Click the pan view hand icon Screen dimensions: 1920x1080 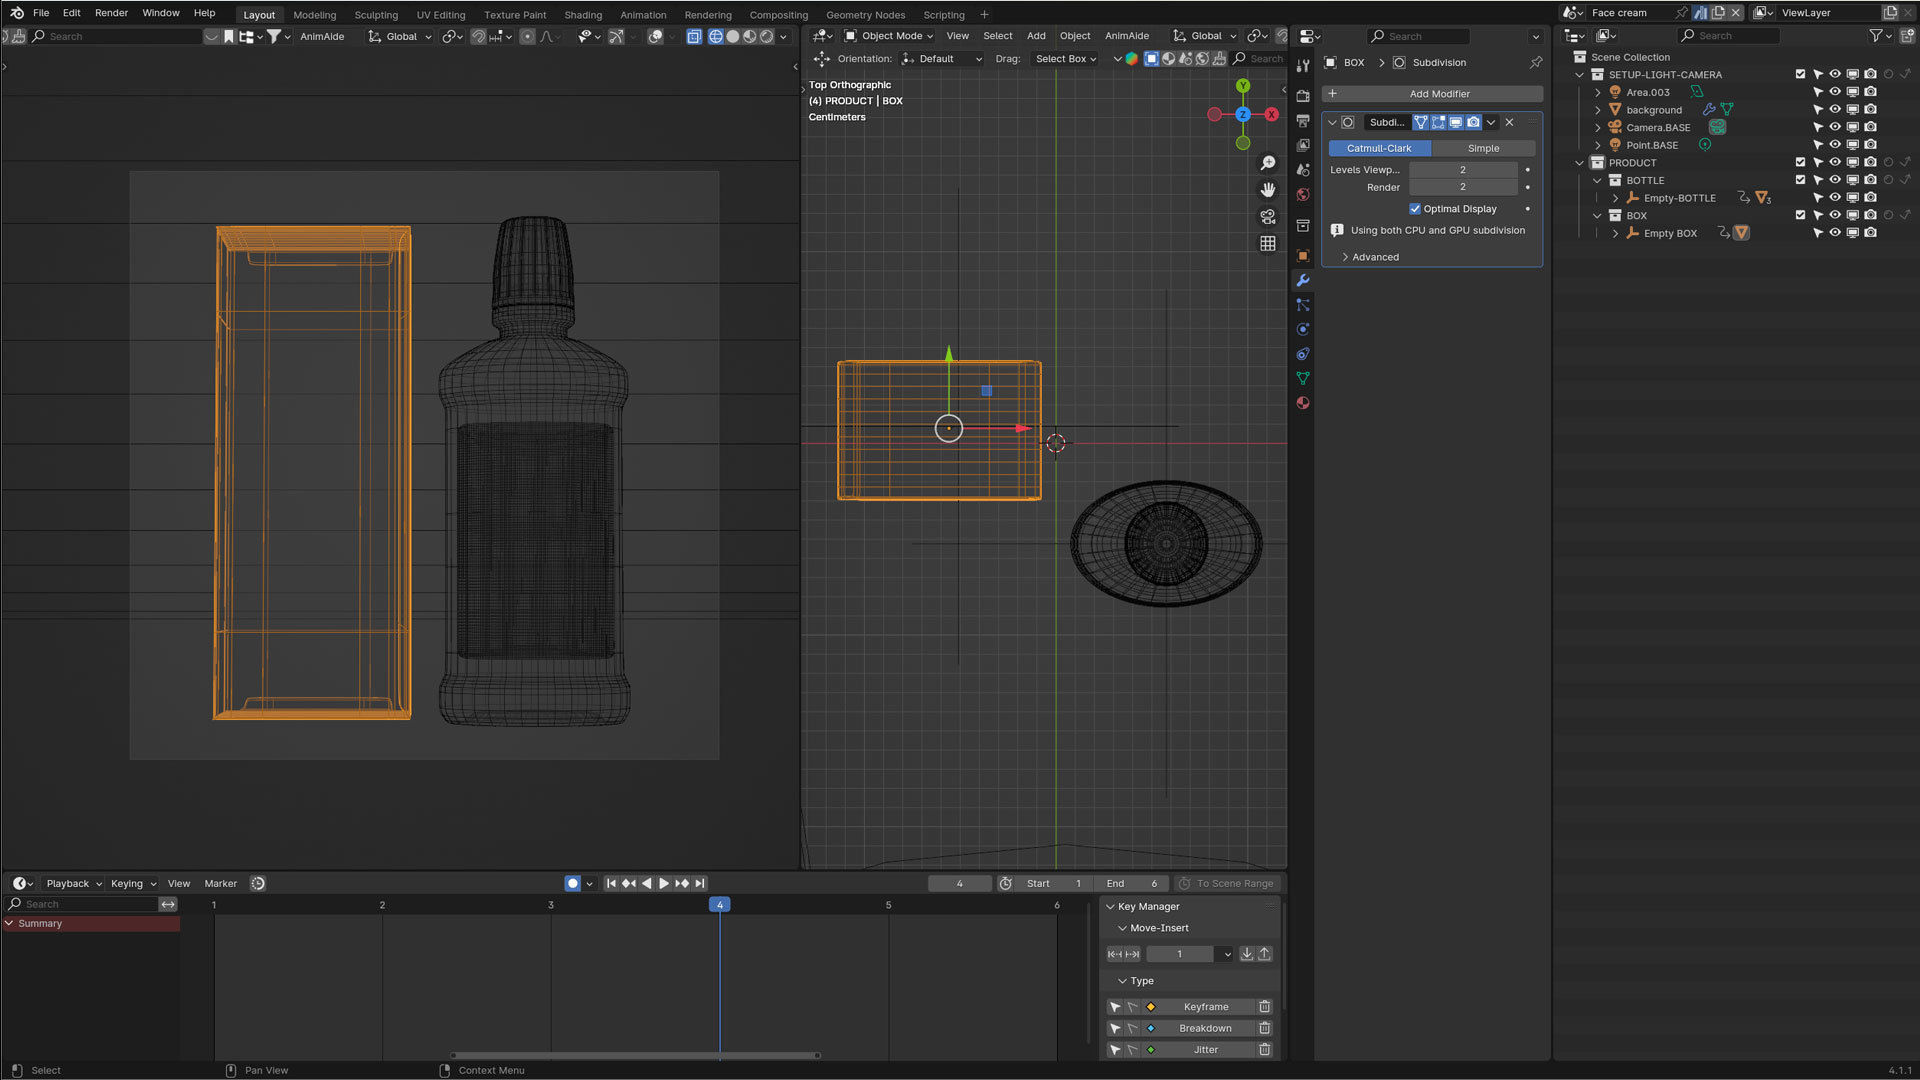pyautogui.click(x=1268, y=190)
